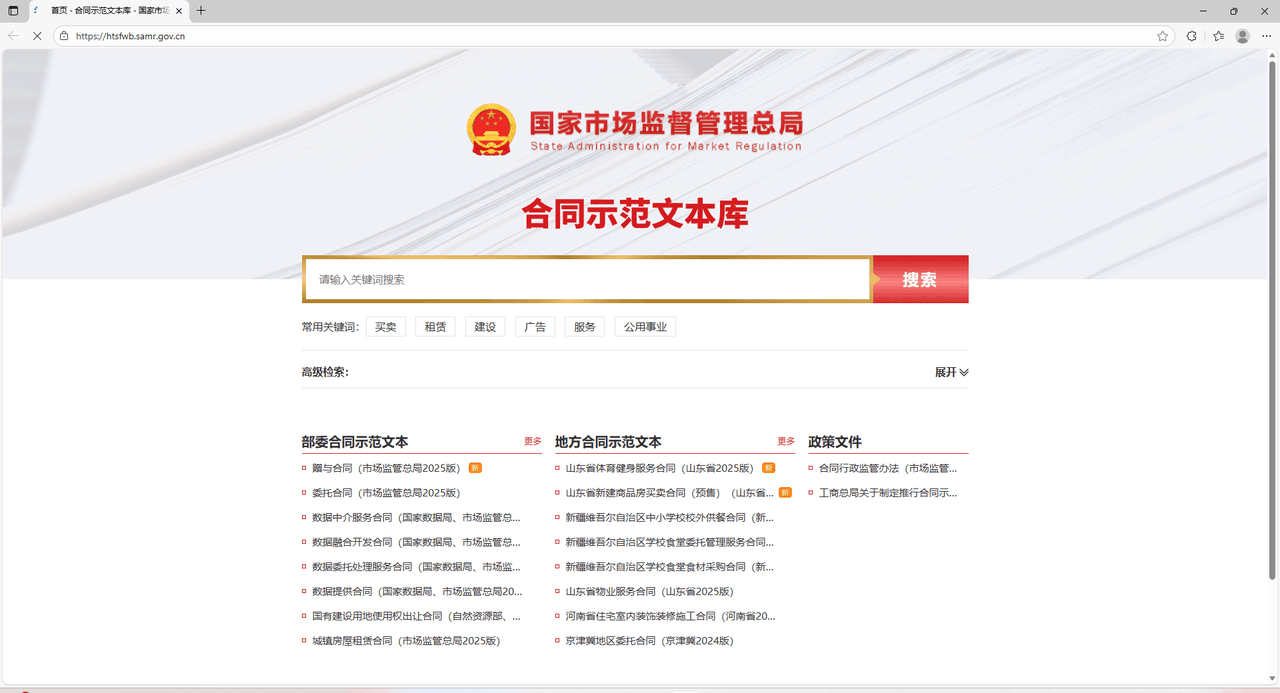1280x693 pixels.
Task: Click the 请输入关键词搜索 search box
Action: 588,280
